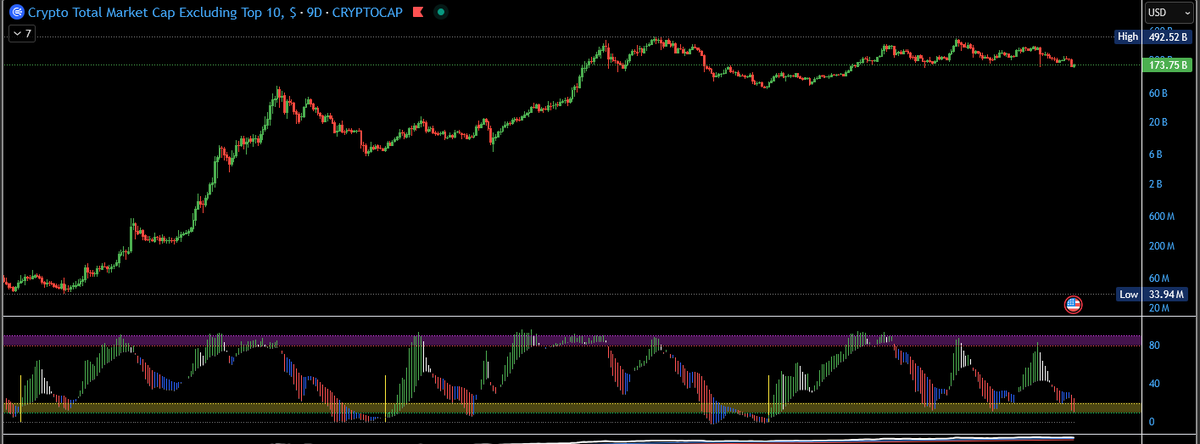Expand the collapsed indicators legend showing 7
Screen dimensions: 1200x444
point(21,33)
